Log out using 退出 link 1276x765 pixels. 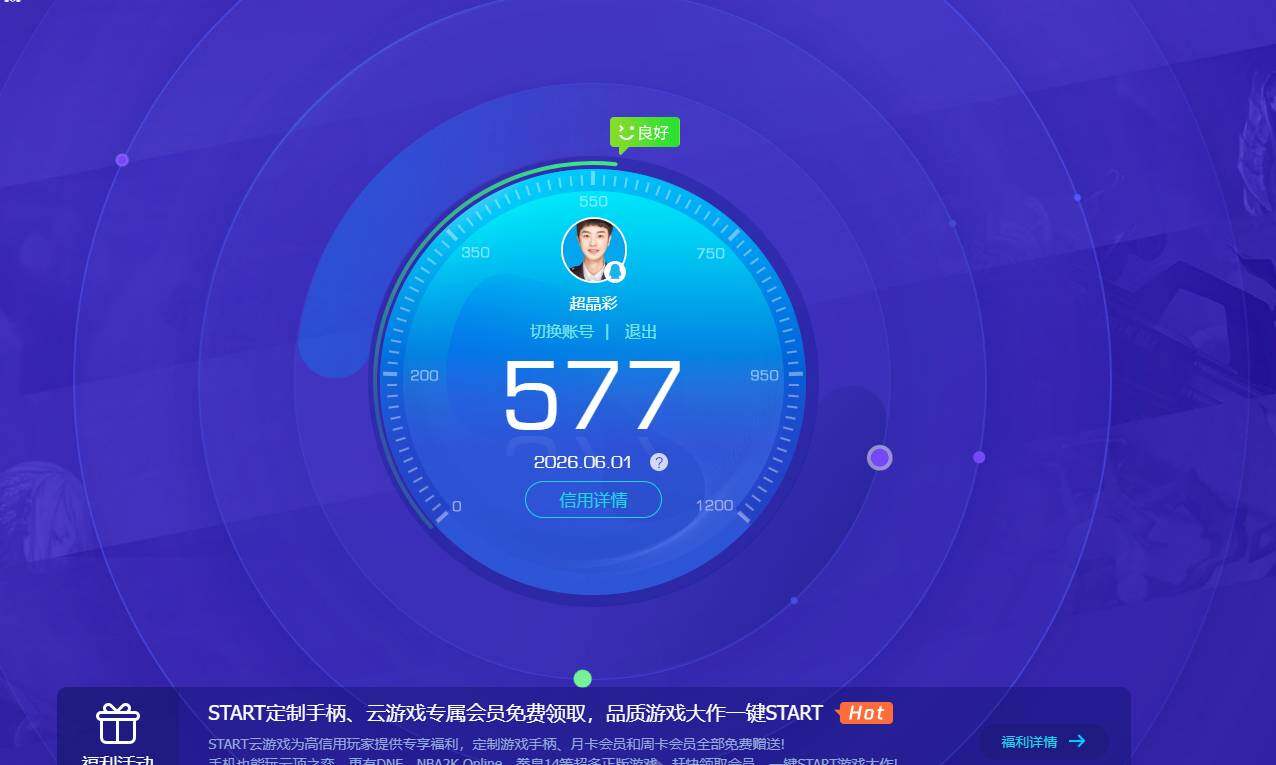pos(641,332)
